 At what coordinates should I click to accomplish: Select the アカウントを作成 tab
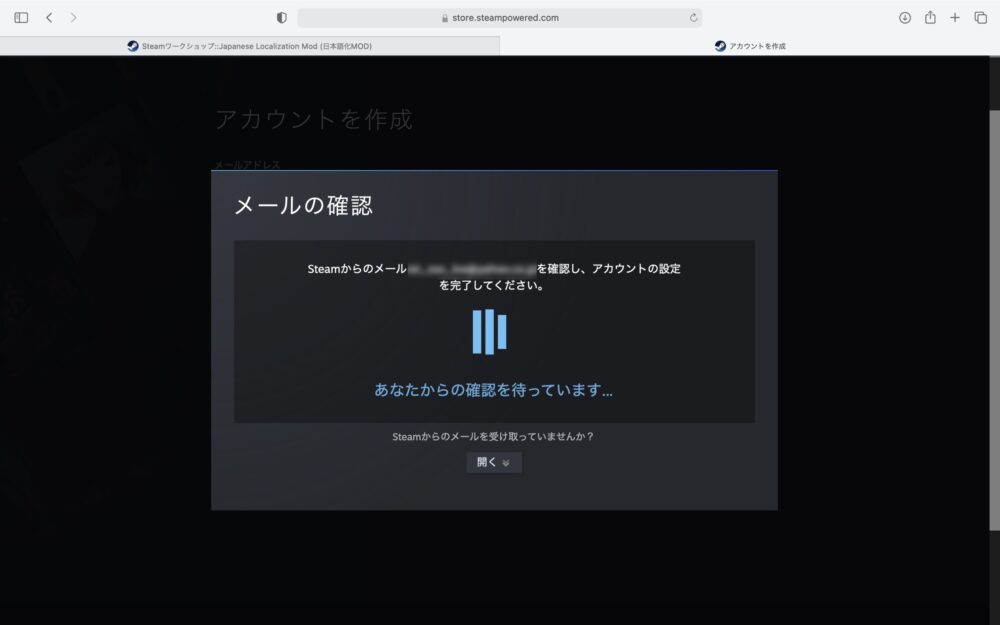750,46
